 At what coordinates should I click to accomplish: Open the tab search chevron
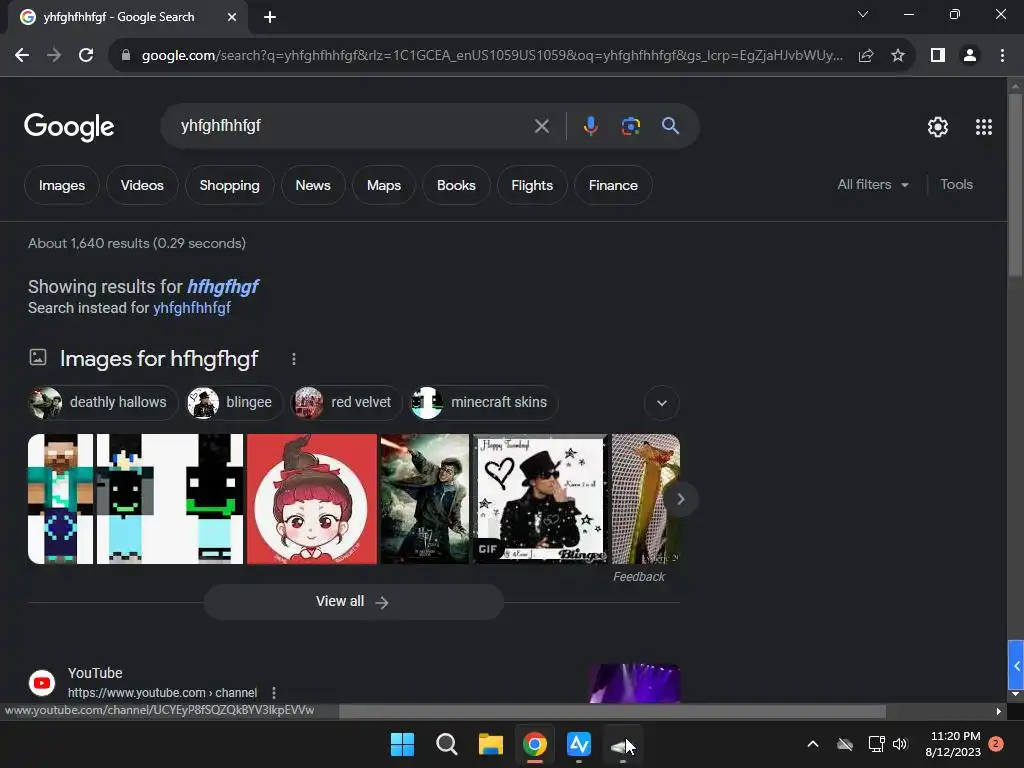pos(863,14)
